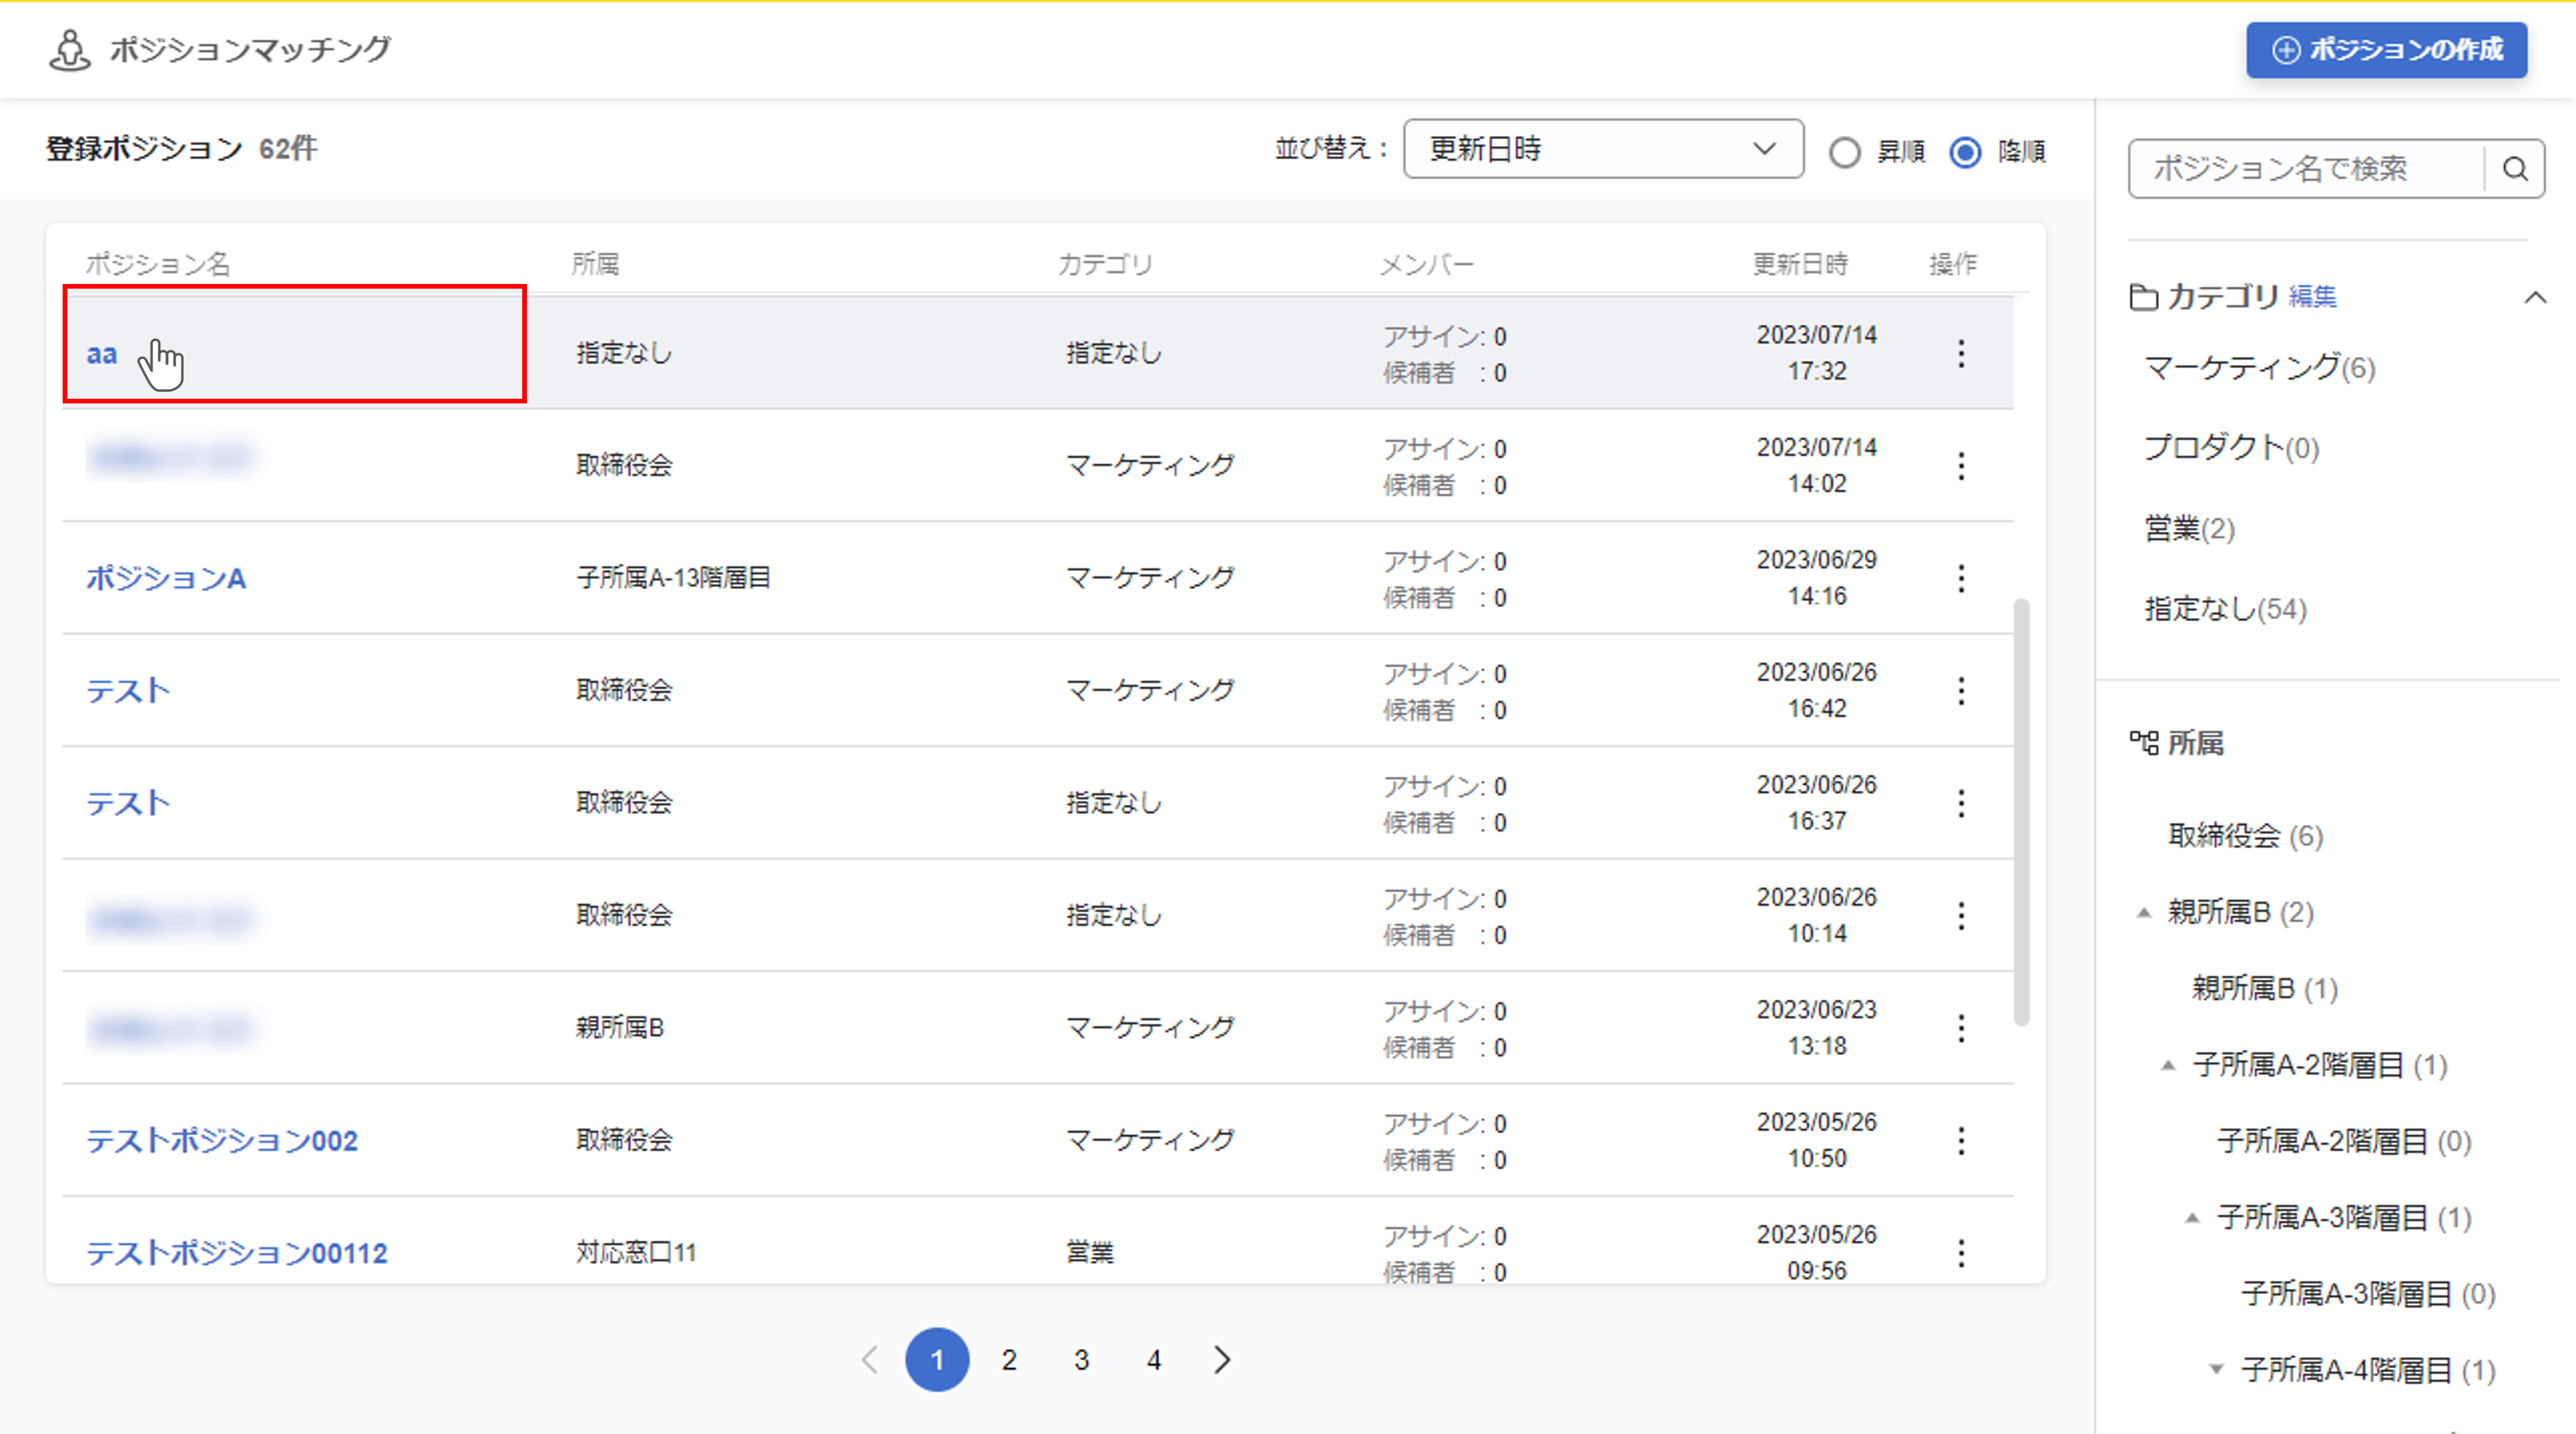Click the search magnifier icon
2576x1434 pixels.
2515,169
